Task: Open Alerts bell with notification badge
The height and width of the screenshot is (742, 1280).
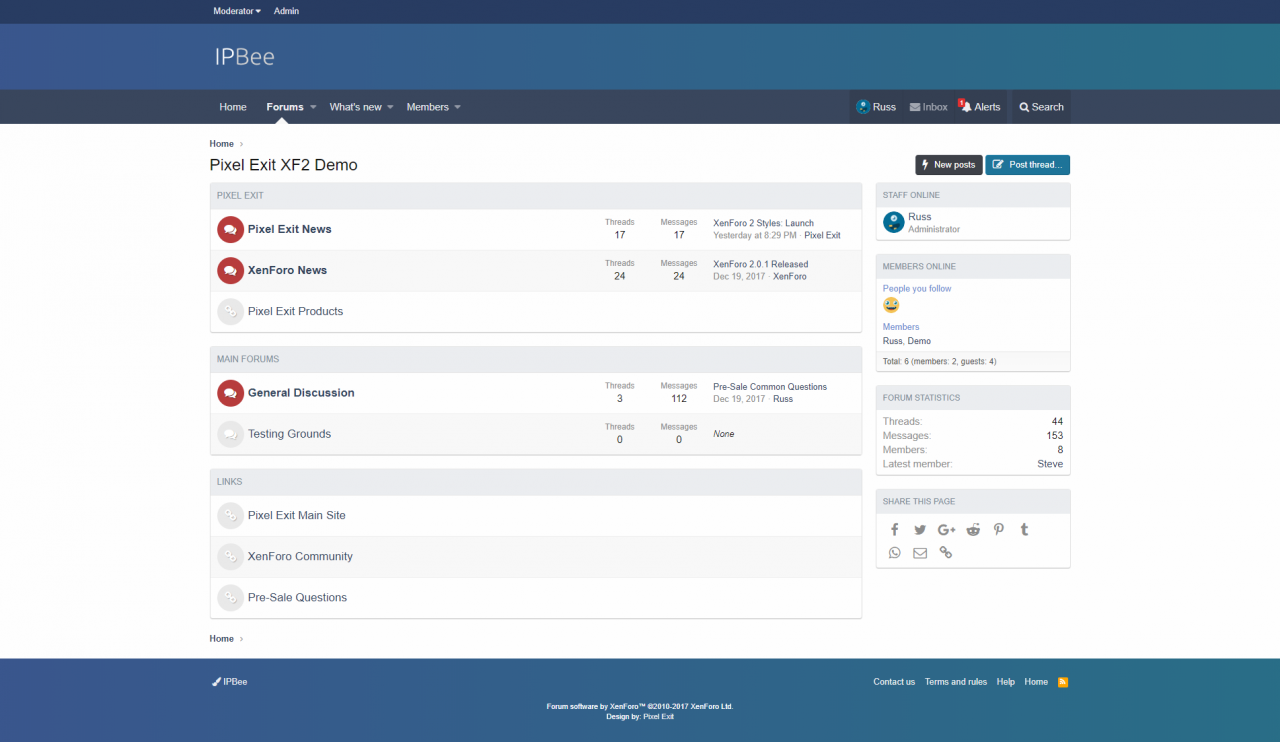Action: tap(979, 107)
